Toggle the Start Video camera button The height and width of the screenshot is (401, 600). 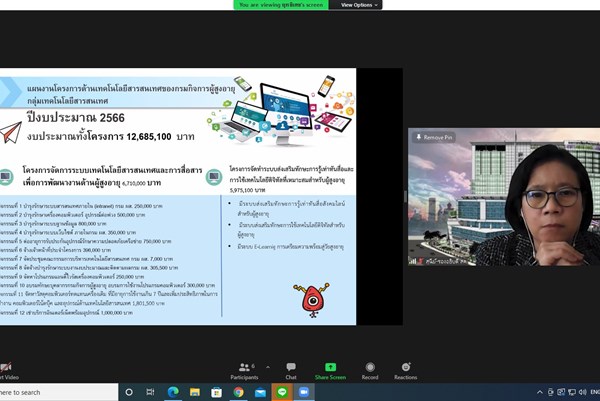[8, 371]
